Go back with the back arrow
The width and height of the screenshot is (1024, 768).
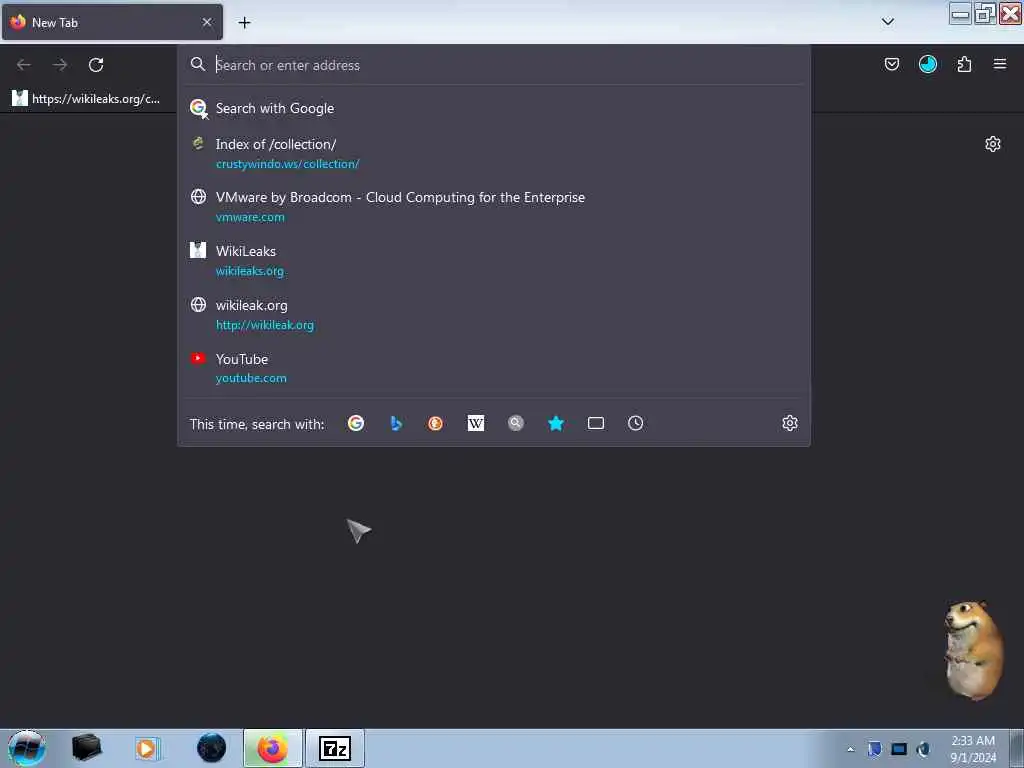(24, 65)
